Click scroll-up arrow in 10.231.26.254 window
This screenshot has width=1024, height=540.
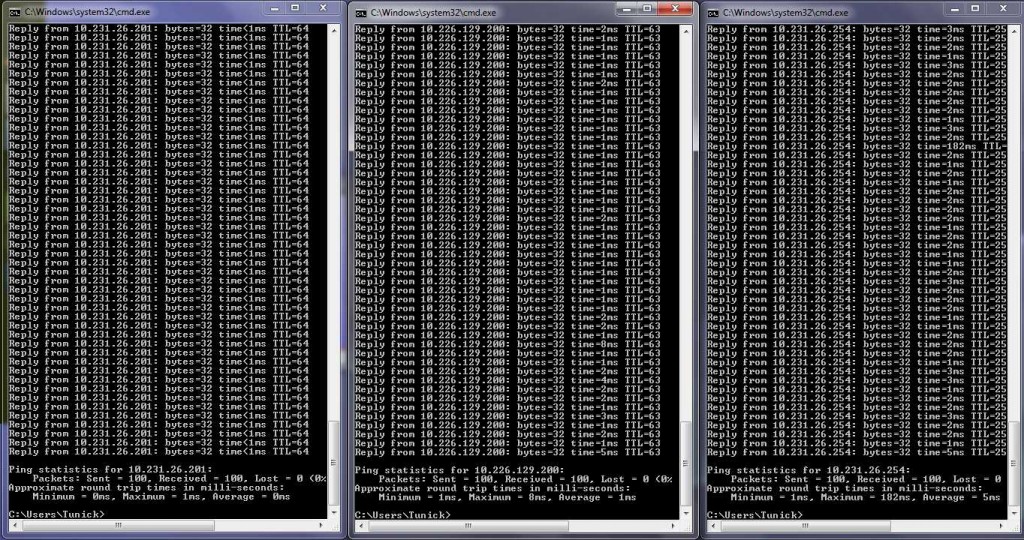[1014, 31]
